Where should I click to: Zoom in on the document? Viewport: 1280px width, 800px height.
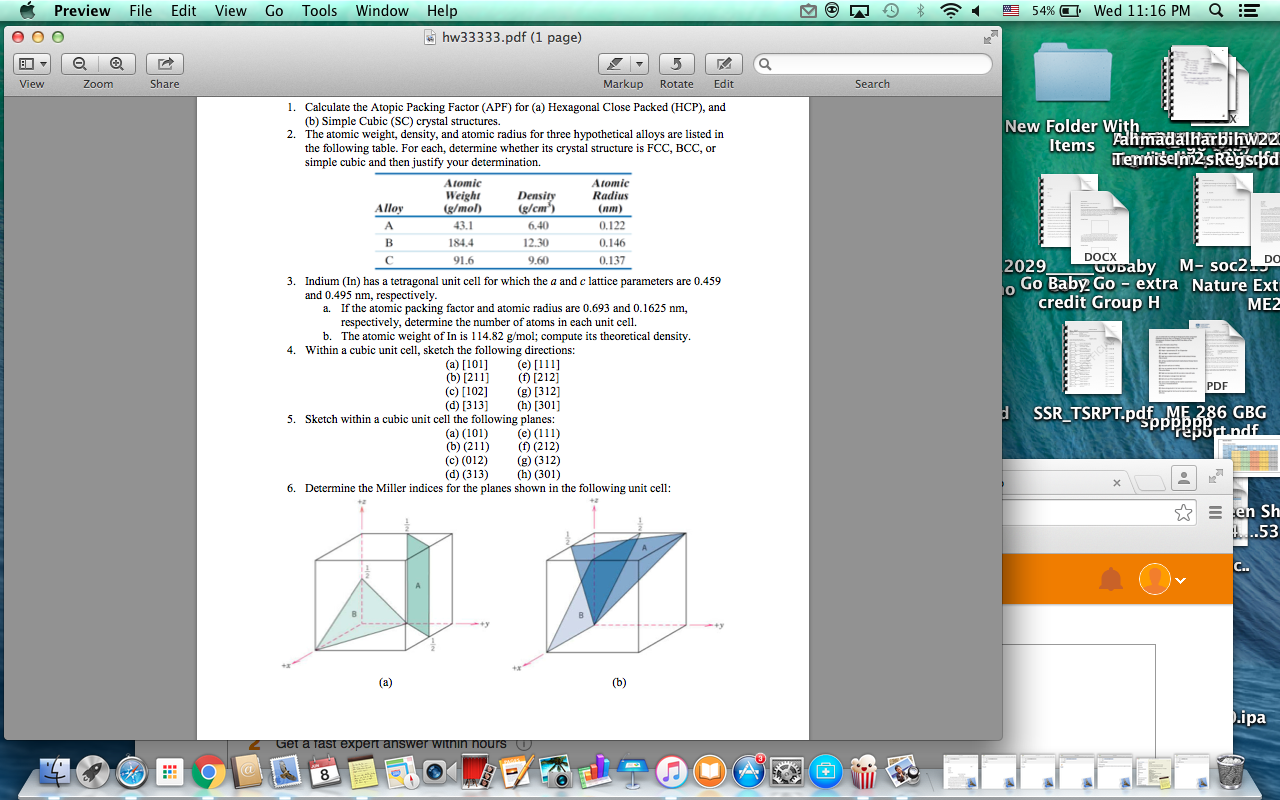tap(117, 63)
